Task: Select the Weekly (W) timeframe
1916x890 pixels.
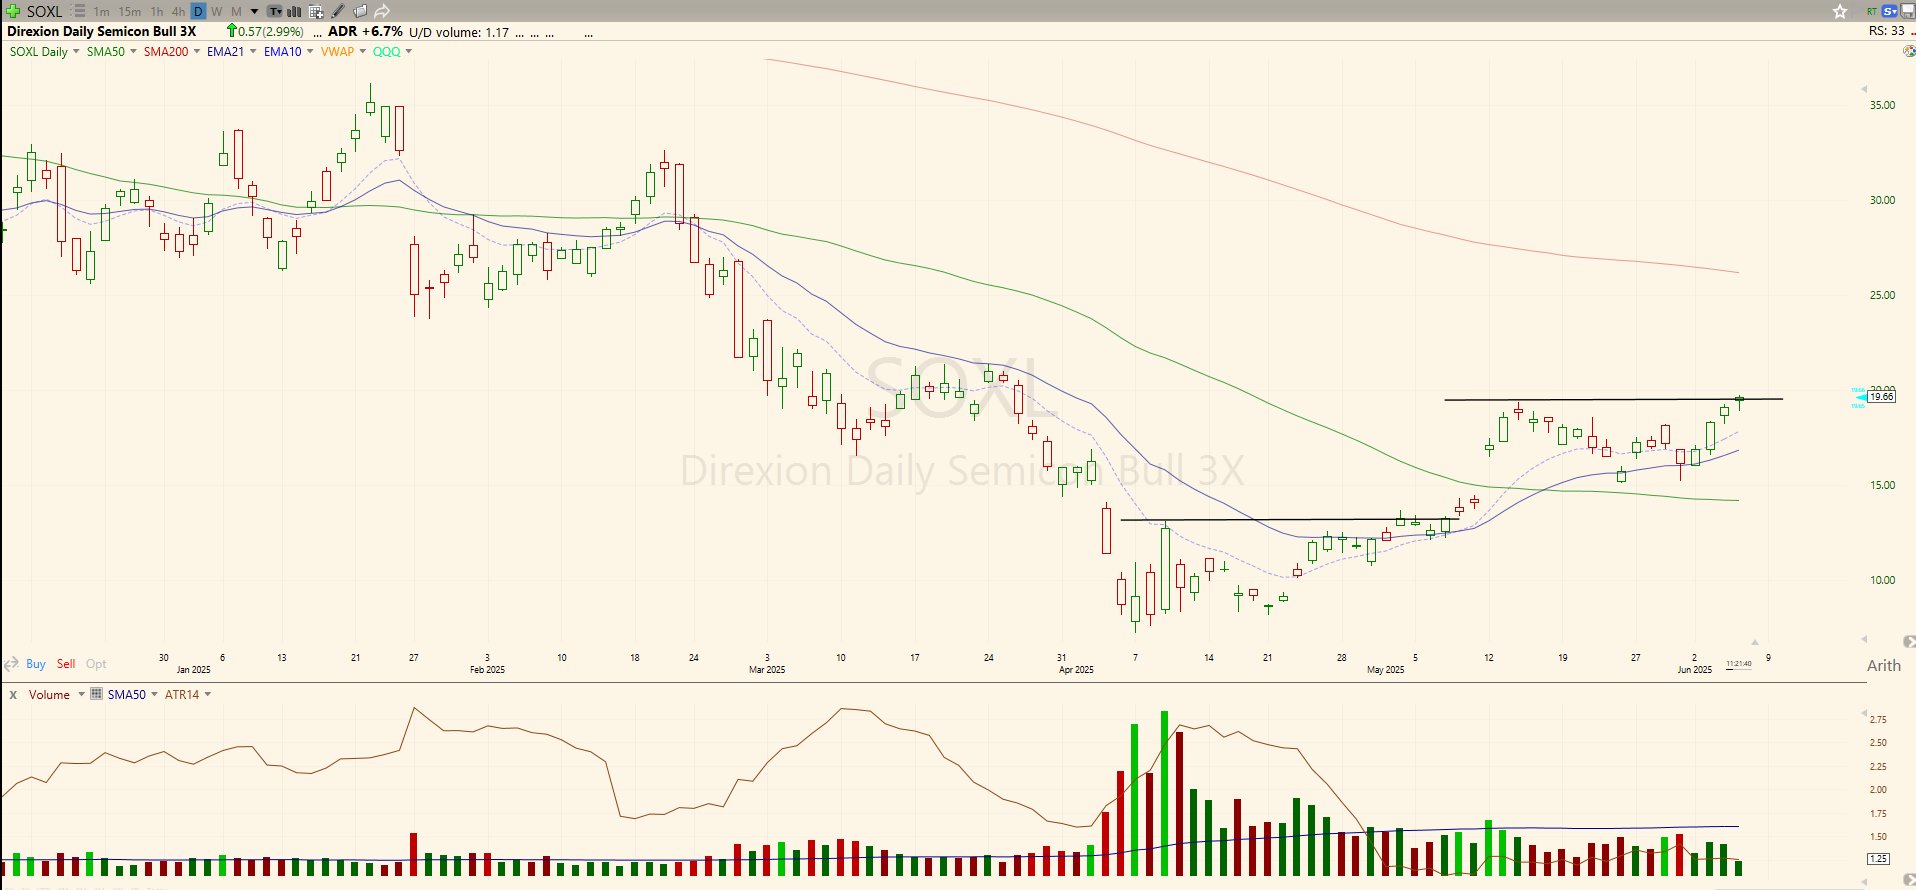Action: click(217, 11)
